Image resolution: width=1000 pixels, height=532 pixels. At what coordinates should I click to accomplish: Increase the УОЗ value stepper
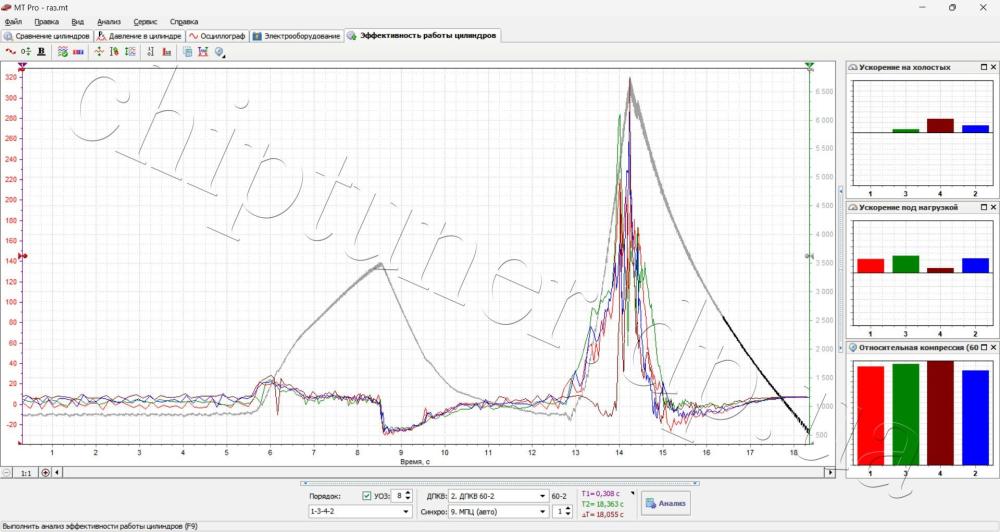coord(408,492)
